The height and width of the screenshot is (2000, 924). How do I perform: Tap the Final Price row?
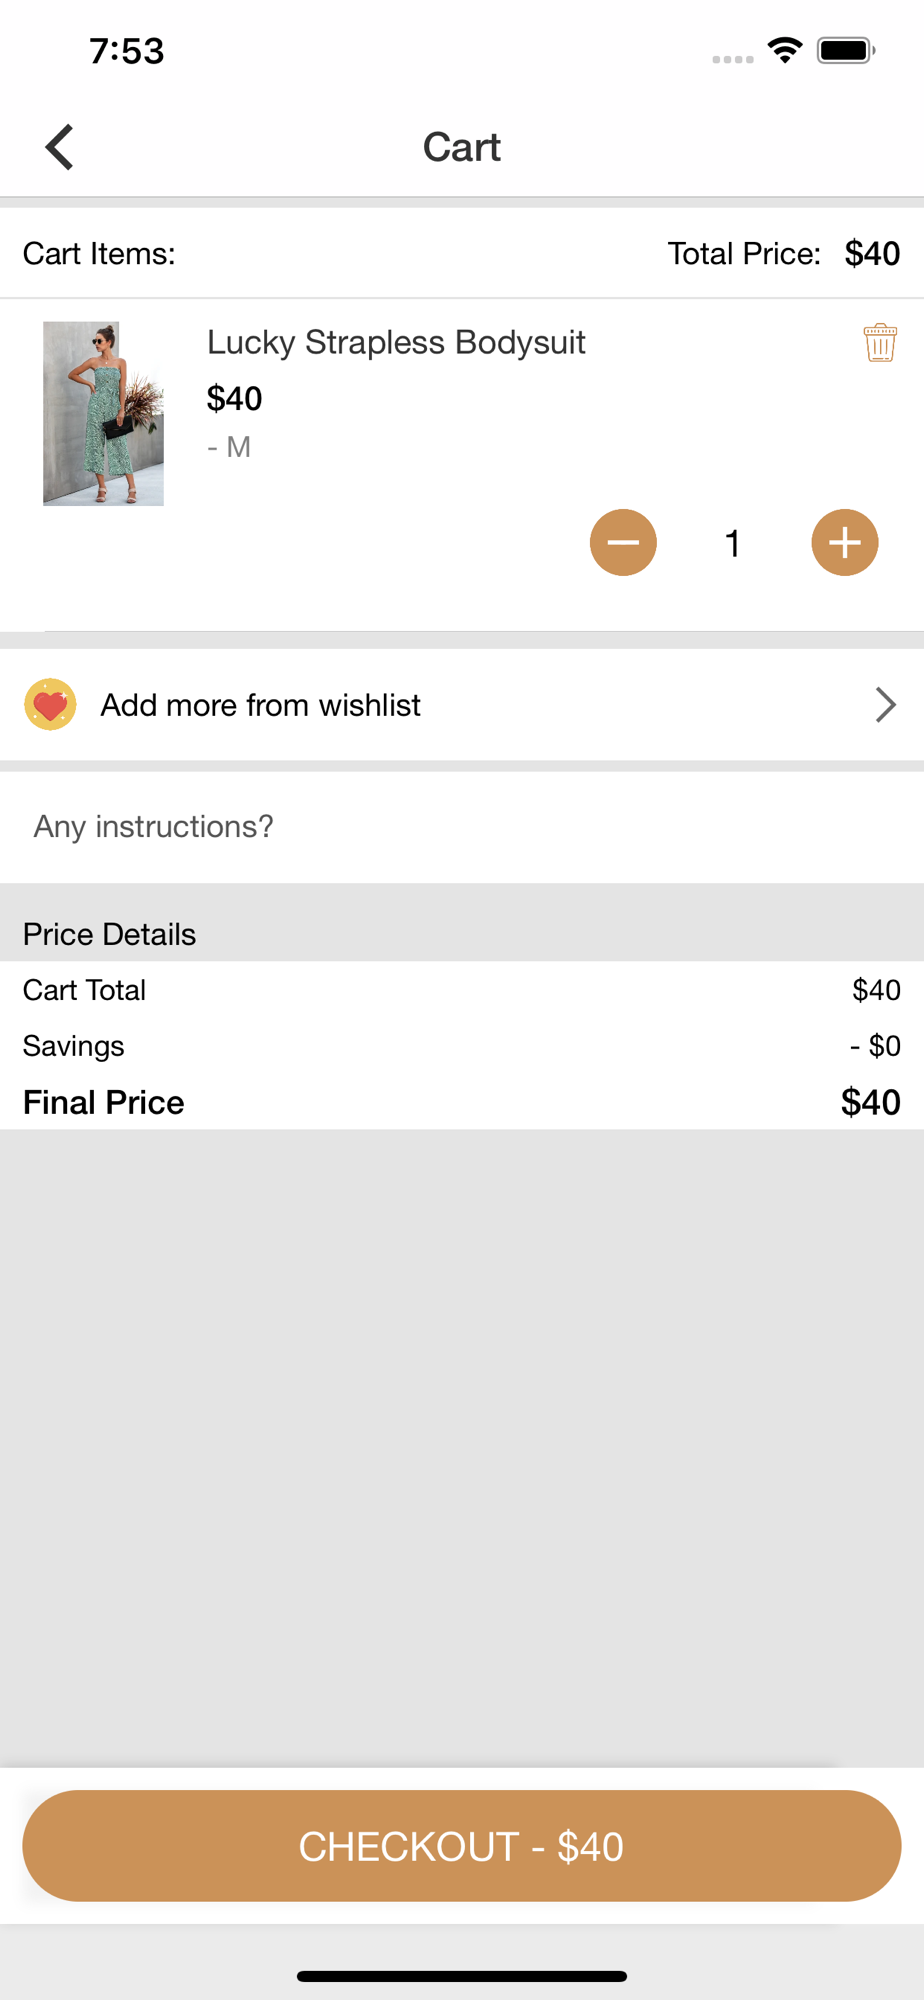coord(462,1102)
